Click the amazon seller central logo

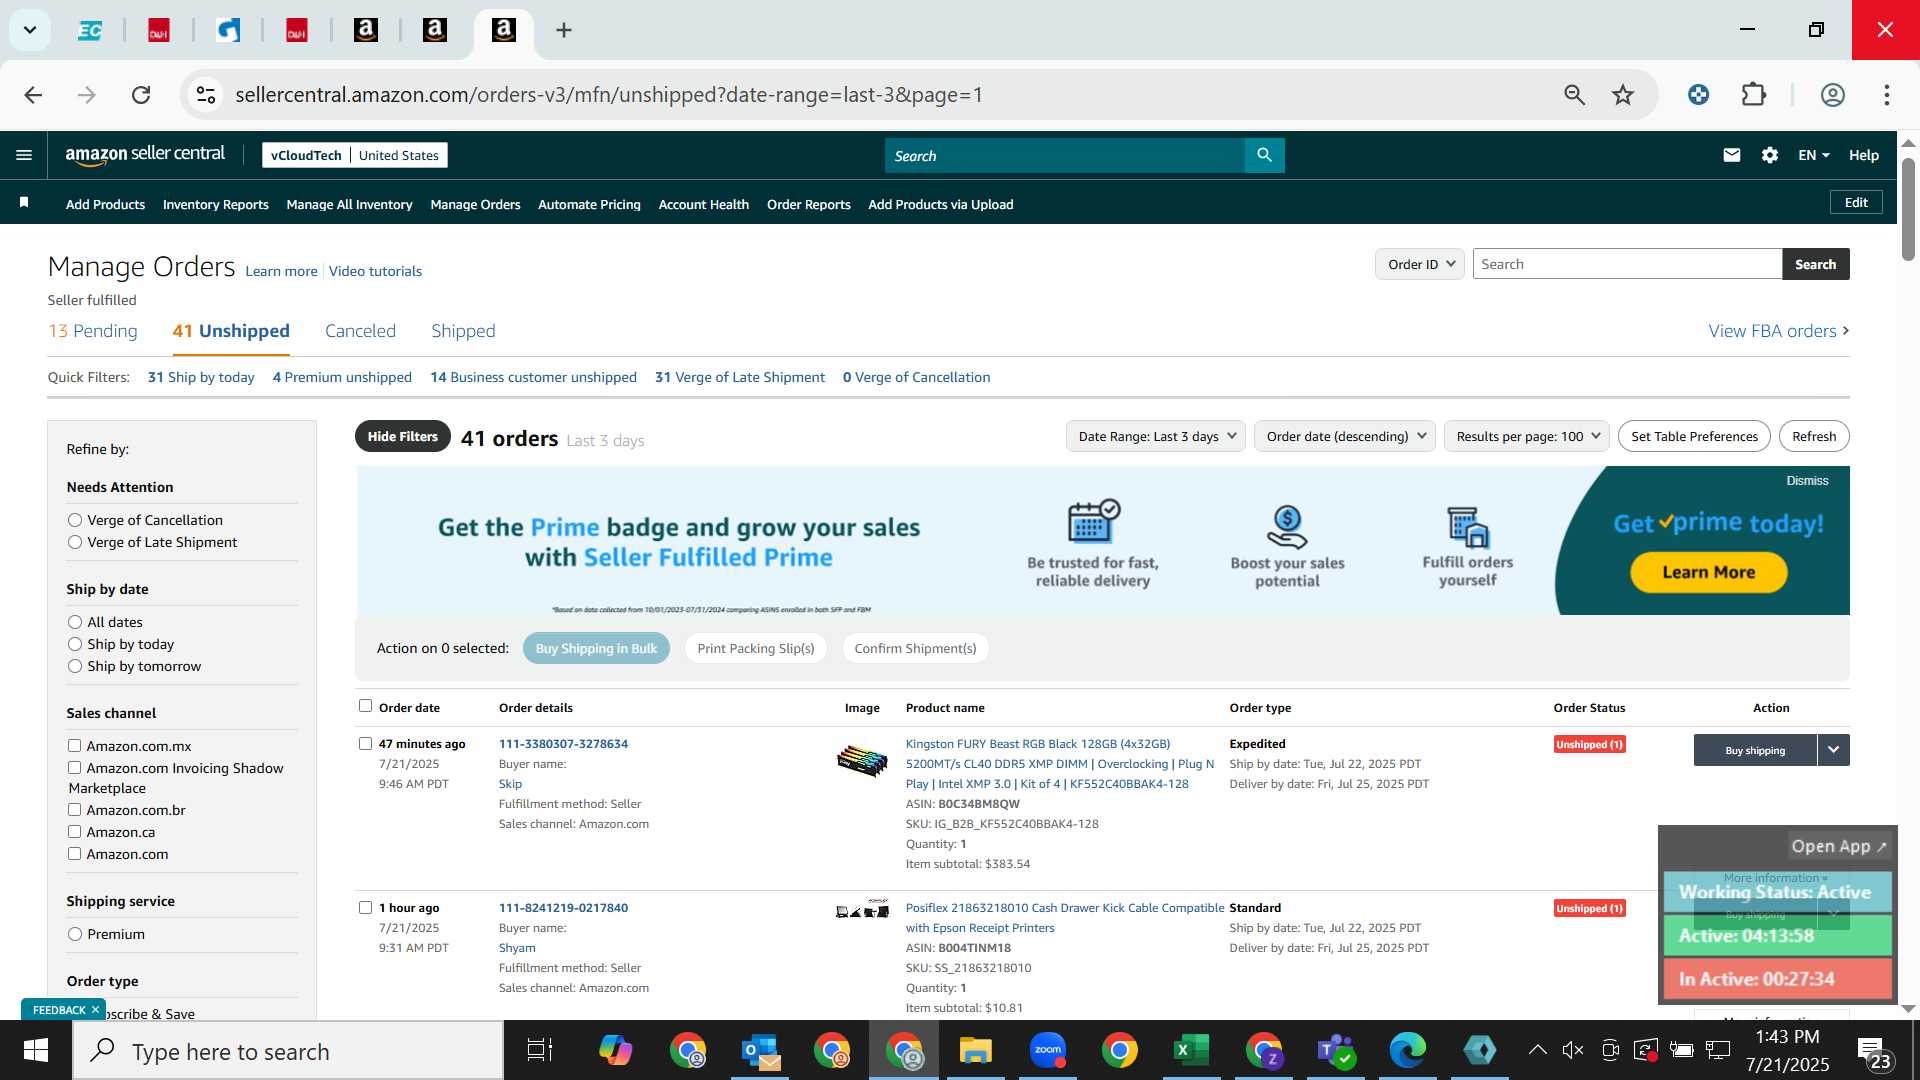pos(145,154)
